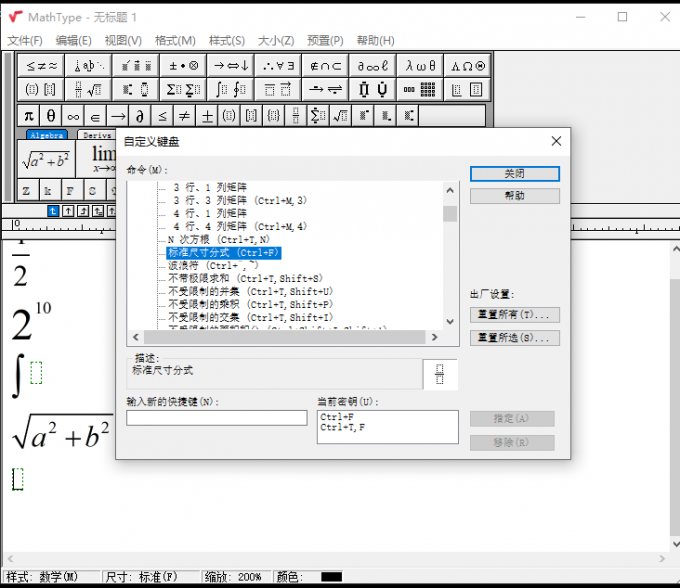Switch to the Derivs tab

[97, 135]
